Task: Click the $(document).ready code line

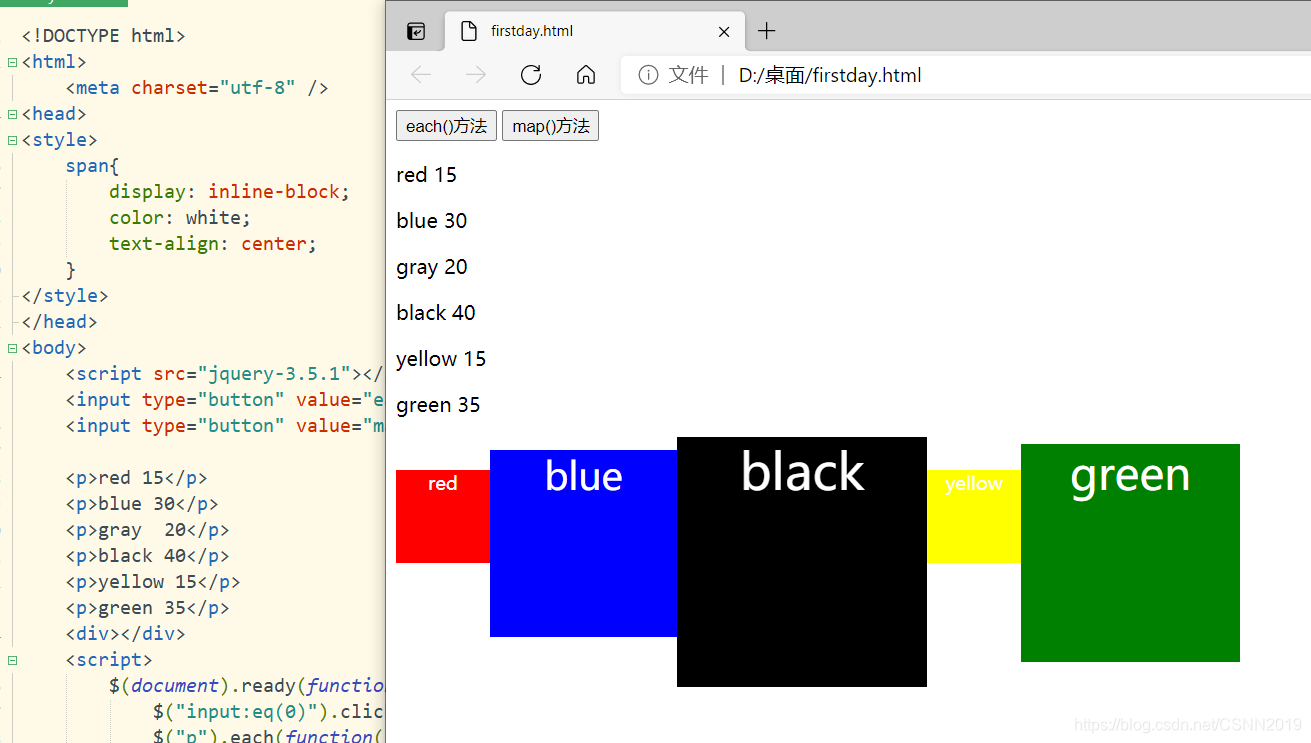Action: click(247, 686)
